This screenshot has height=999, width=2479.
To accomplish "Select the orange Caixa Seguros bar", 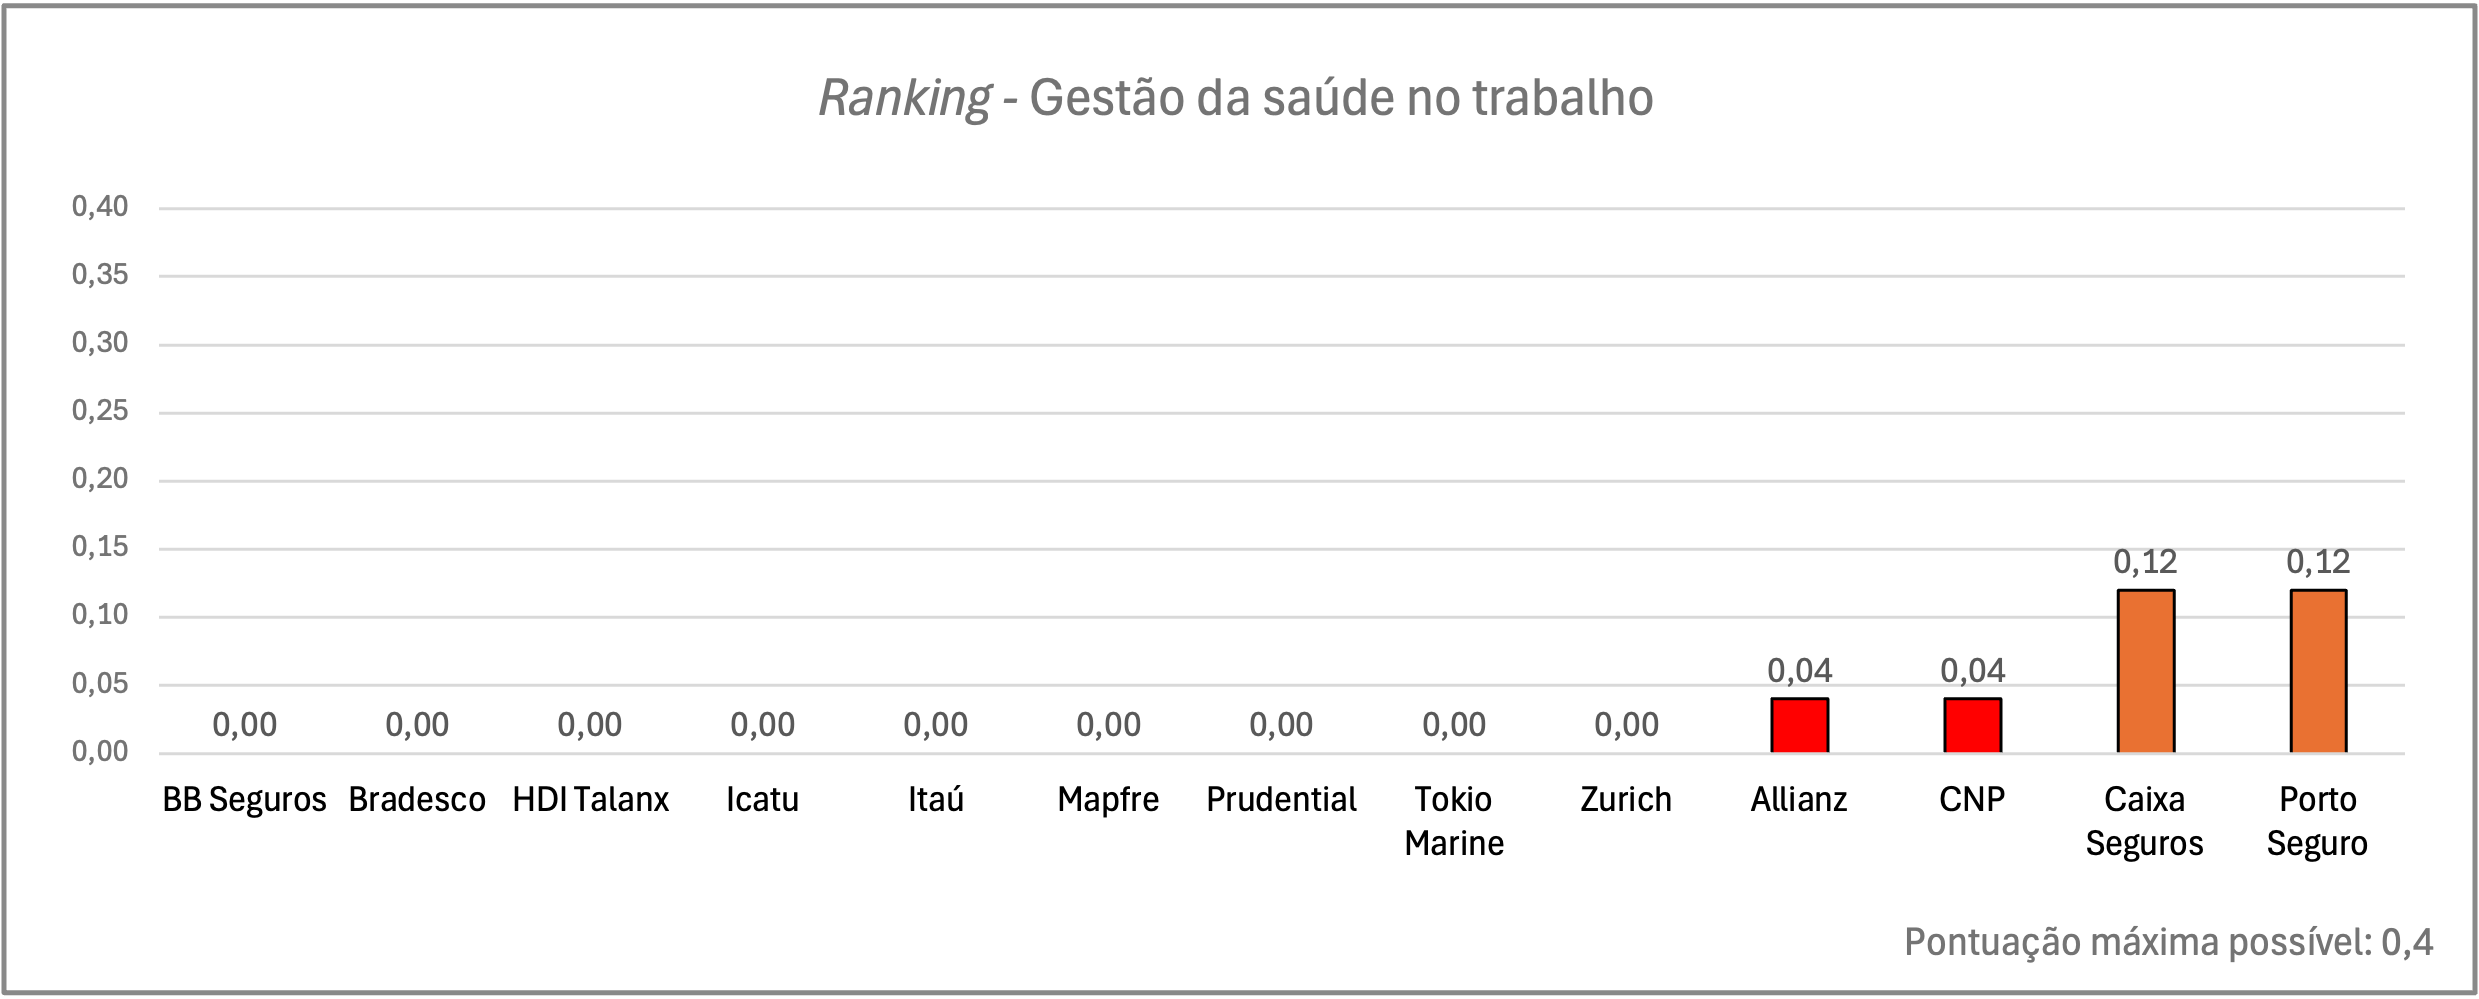I will click(x=2145, y=671).
